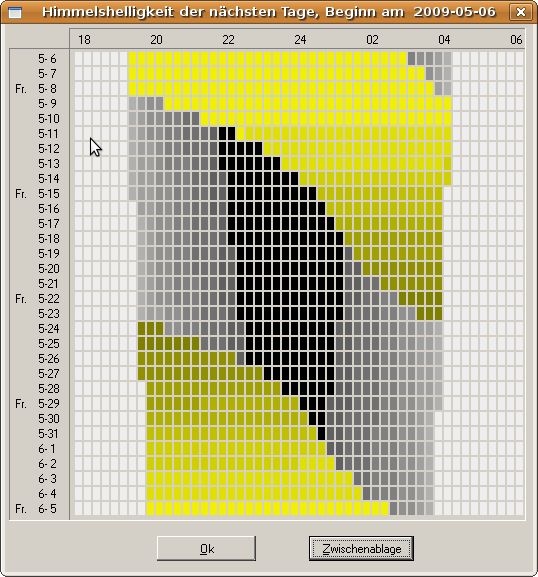Click the Ok button

point(206,548)
